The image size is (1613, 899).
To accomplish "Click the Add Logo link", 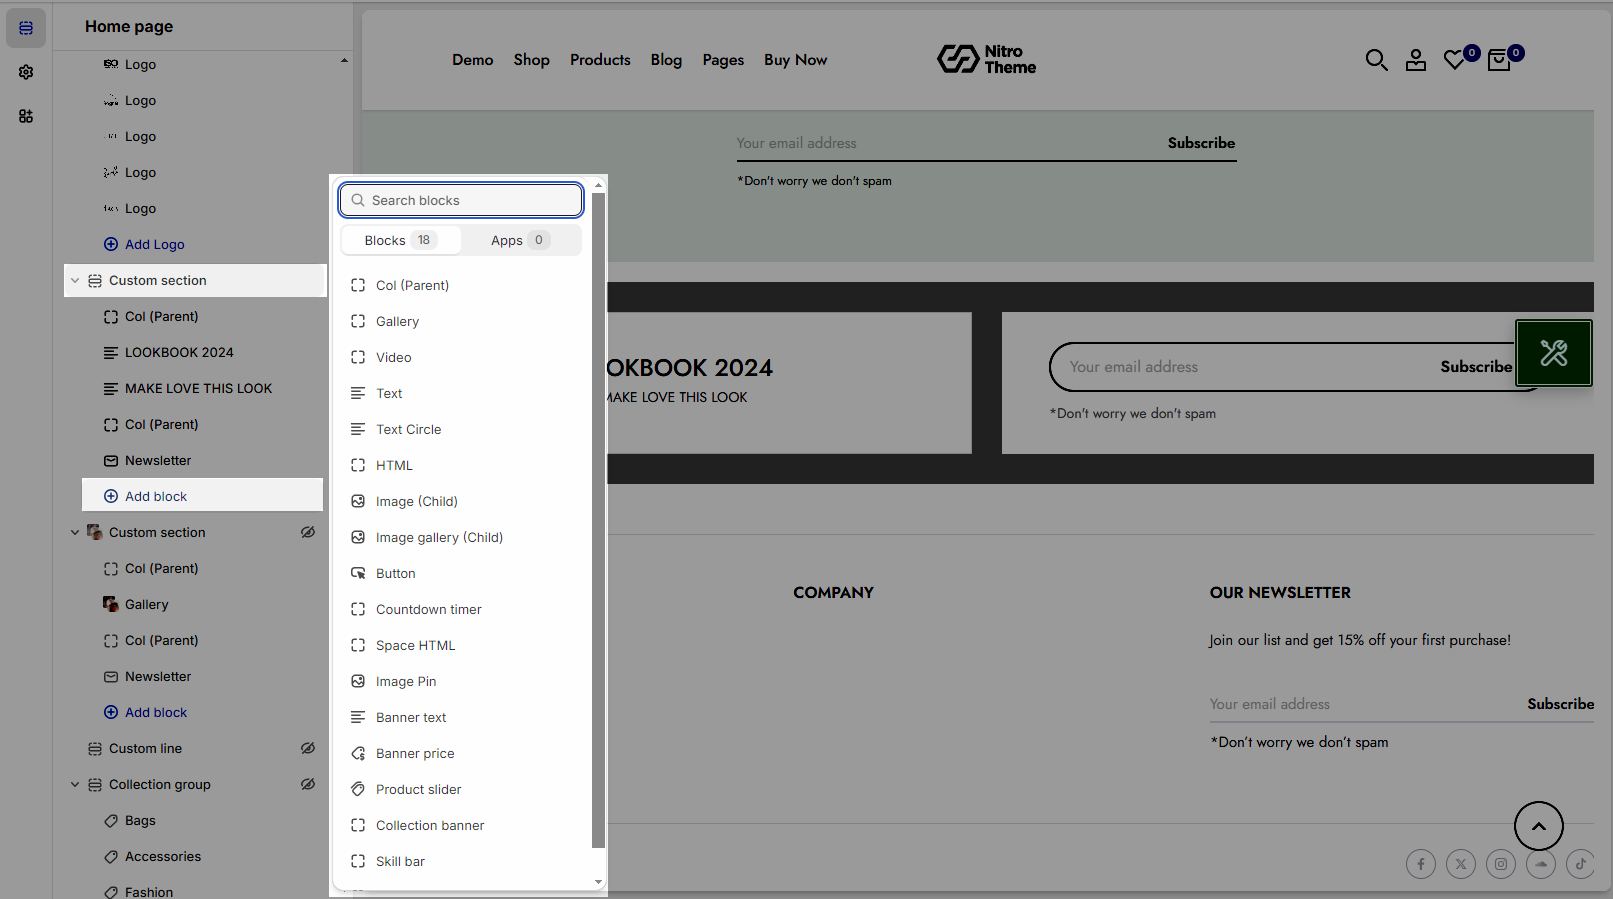I will (x=144, y=244).
